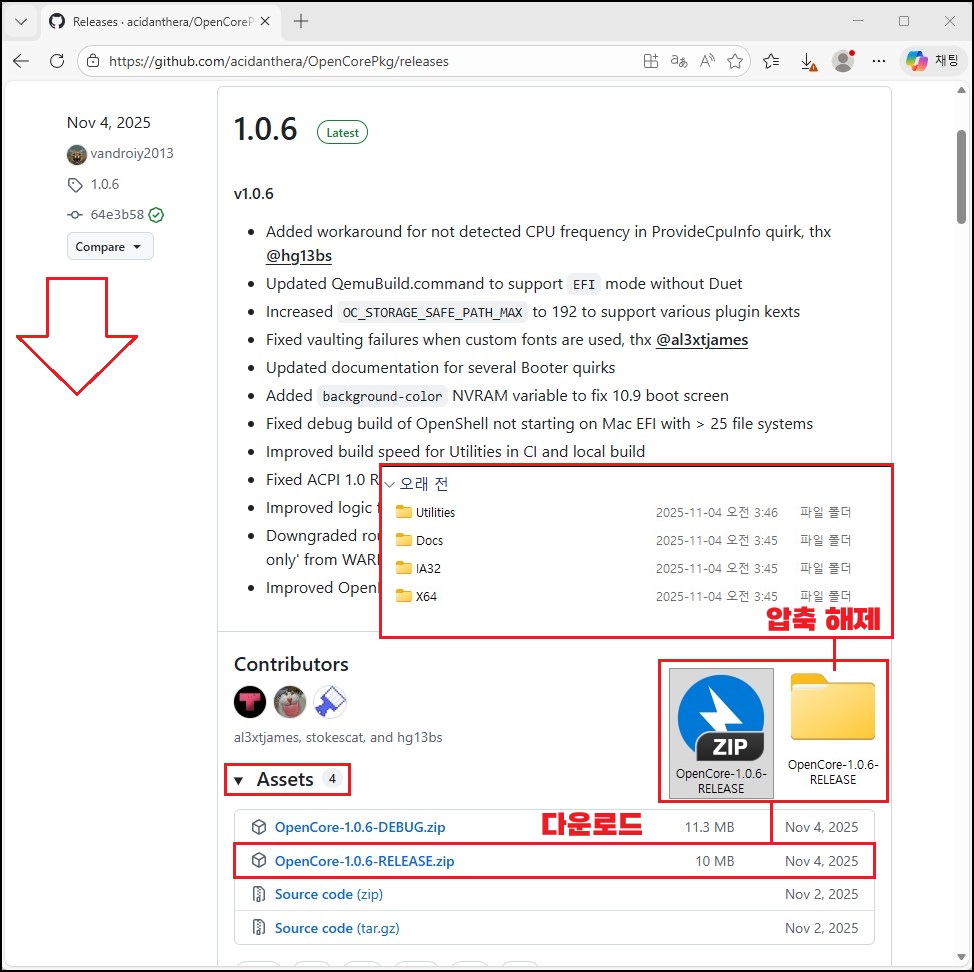Download OpenCore-1.0.6-RELEASE.zip
Viewport: 974px width, 972px height.
click(x=364, y=861)
